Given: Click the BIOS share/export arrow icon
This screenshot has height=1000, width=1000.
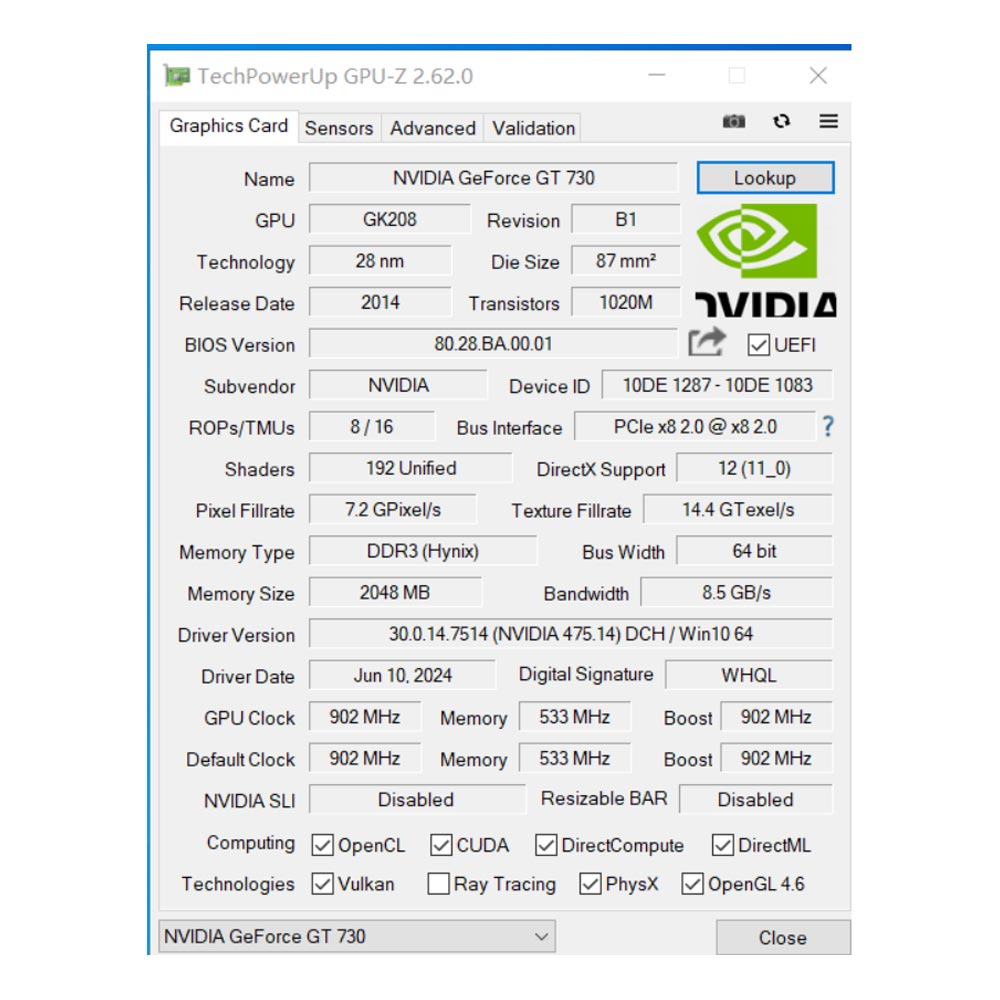Looking at the screenshot, I should (707, 342).
